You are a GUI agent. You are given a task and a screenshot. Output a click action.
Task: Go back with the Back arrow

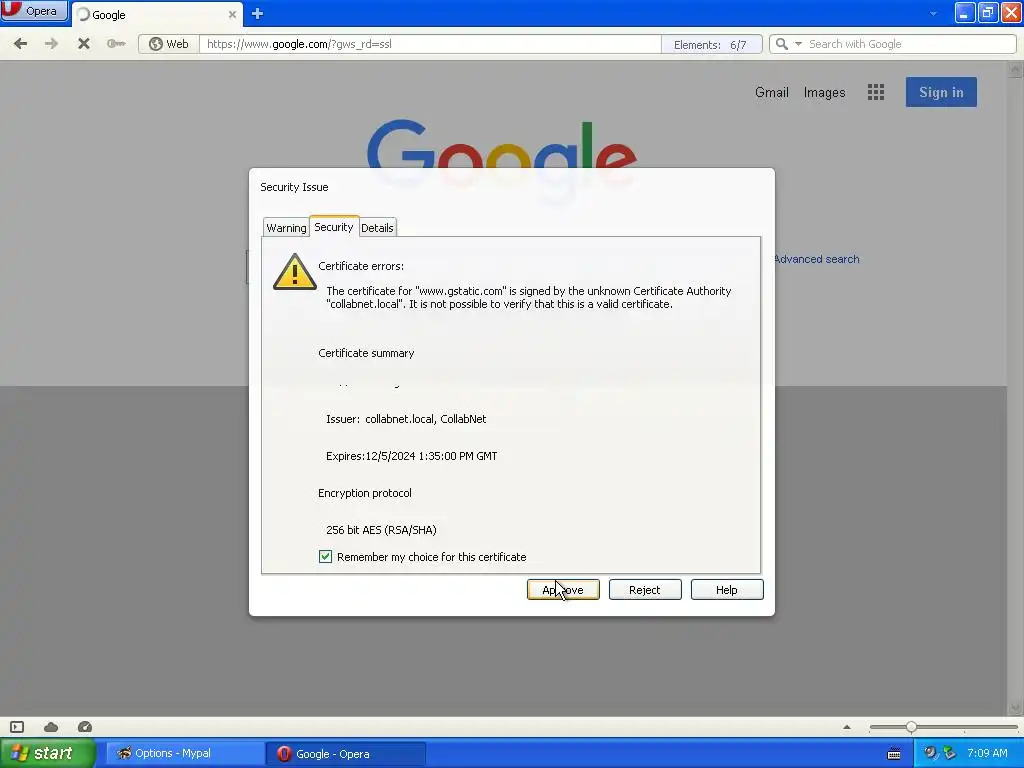pyautogui.click(x=20, y=44)
